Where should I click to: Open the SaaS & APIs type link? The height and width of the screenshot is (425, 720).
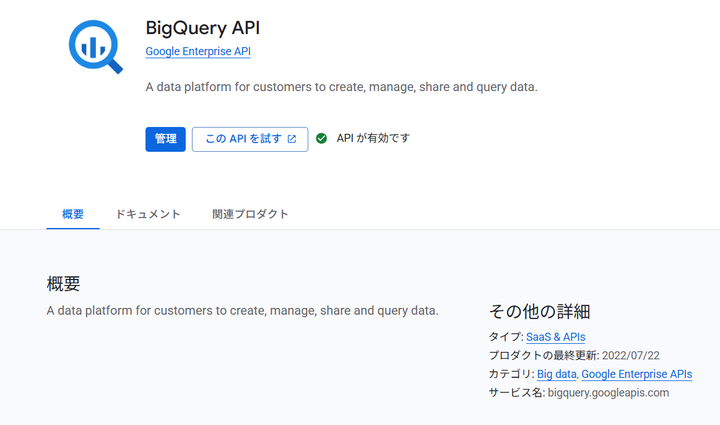coord(555,337)
